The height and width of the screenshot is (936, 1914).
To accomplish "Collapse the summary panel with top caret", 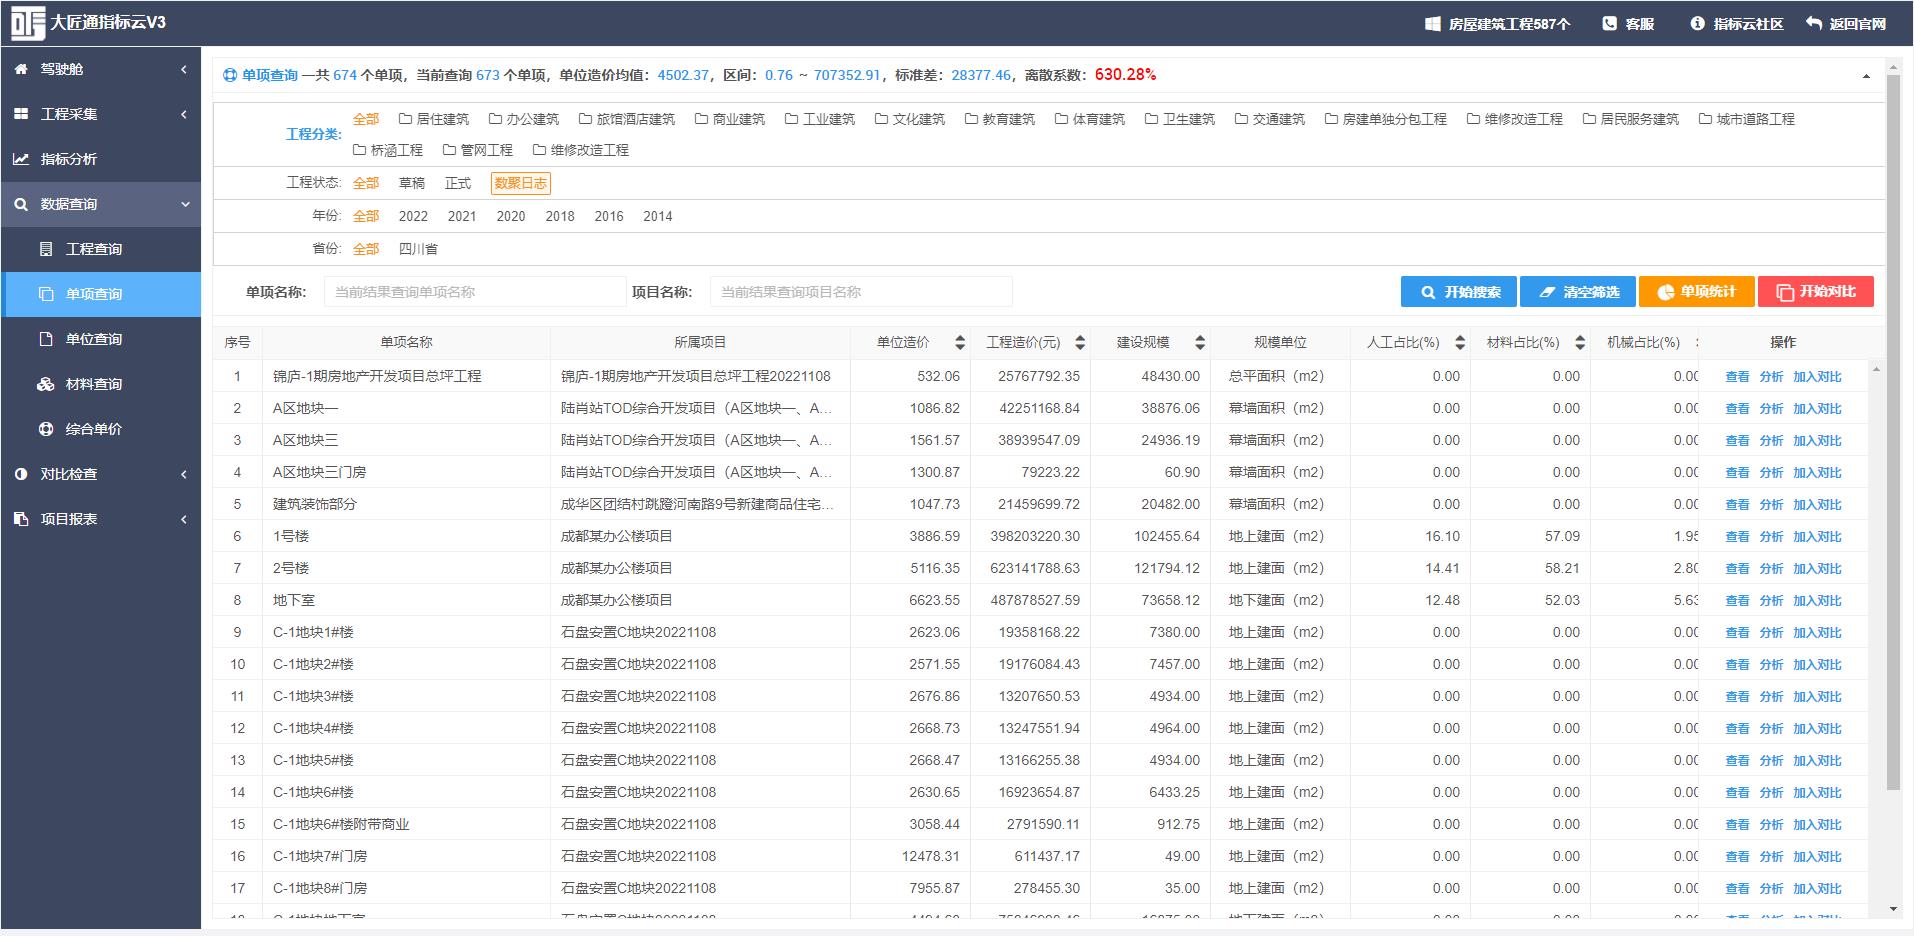I will click(x=1866, y=76).
